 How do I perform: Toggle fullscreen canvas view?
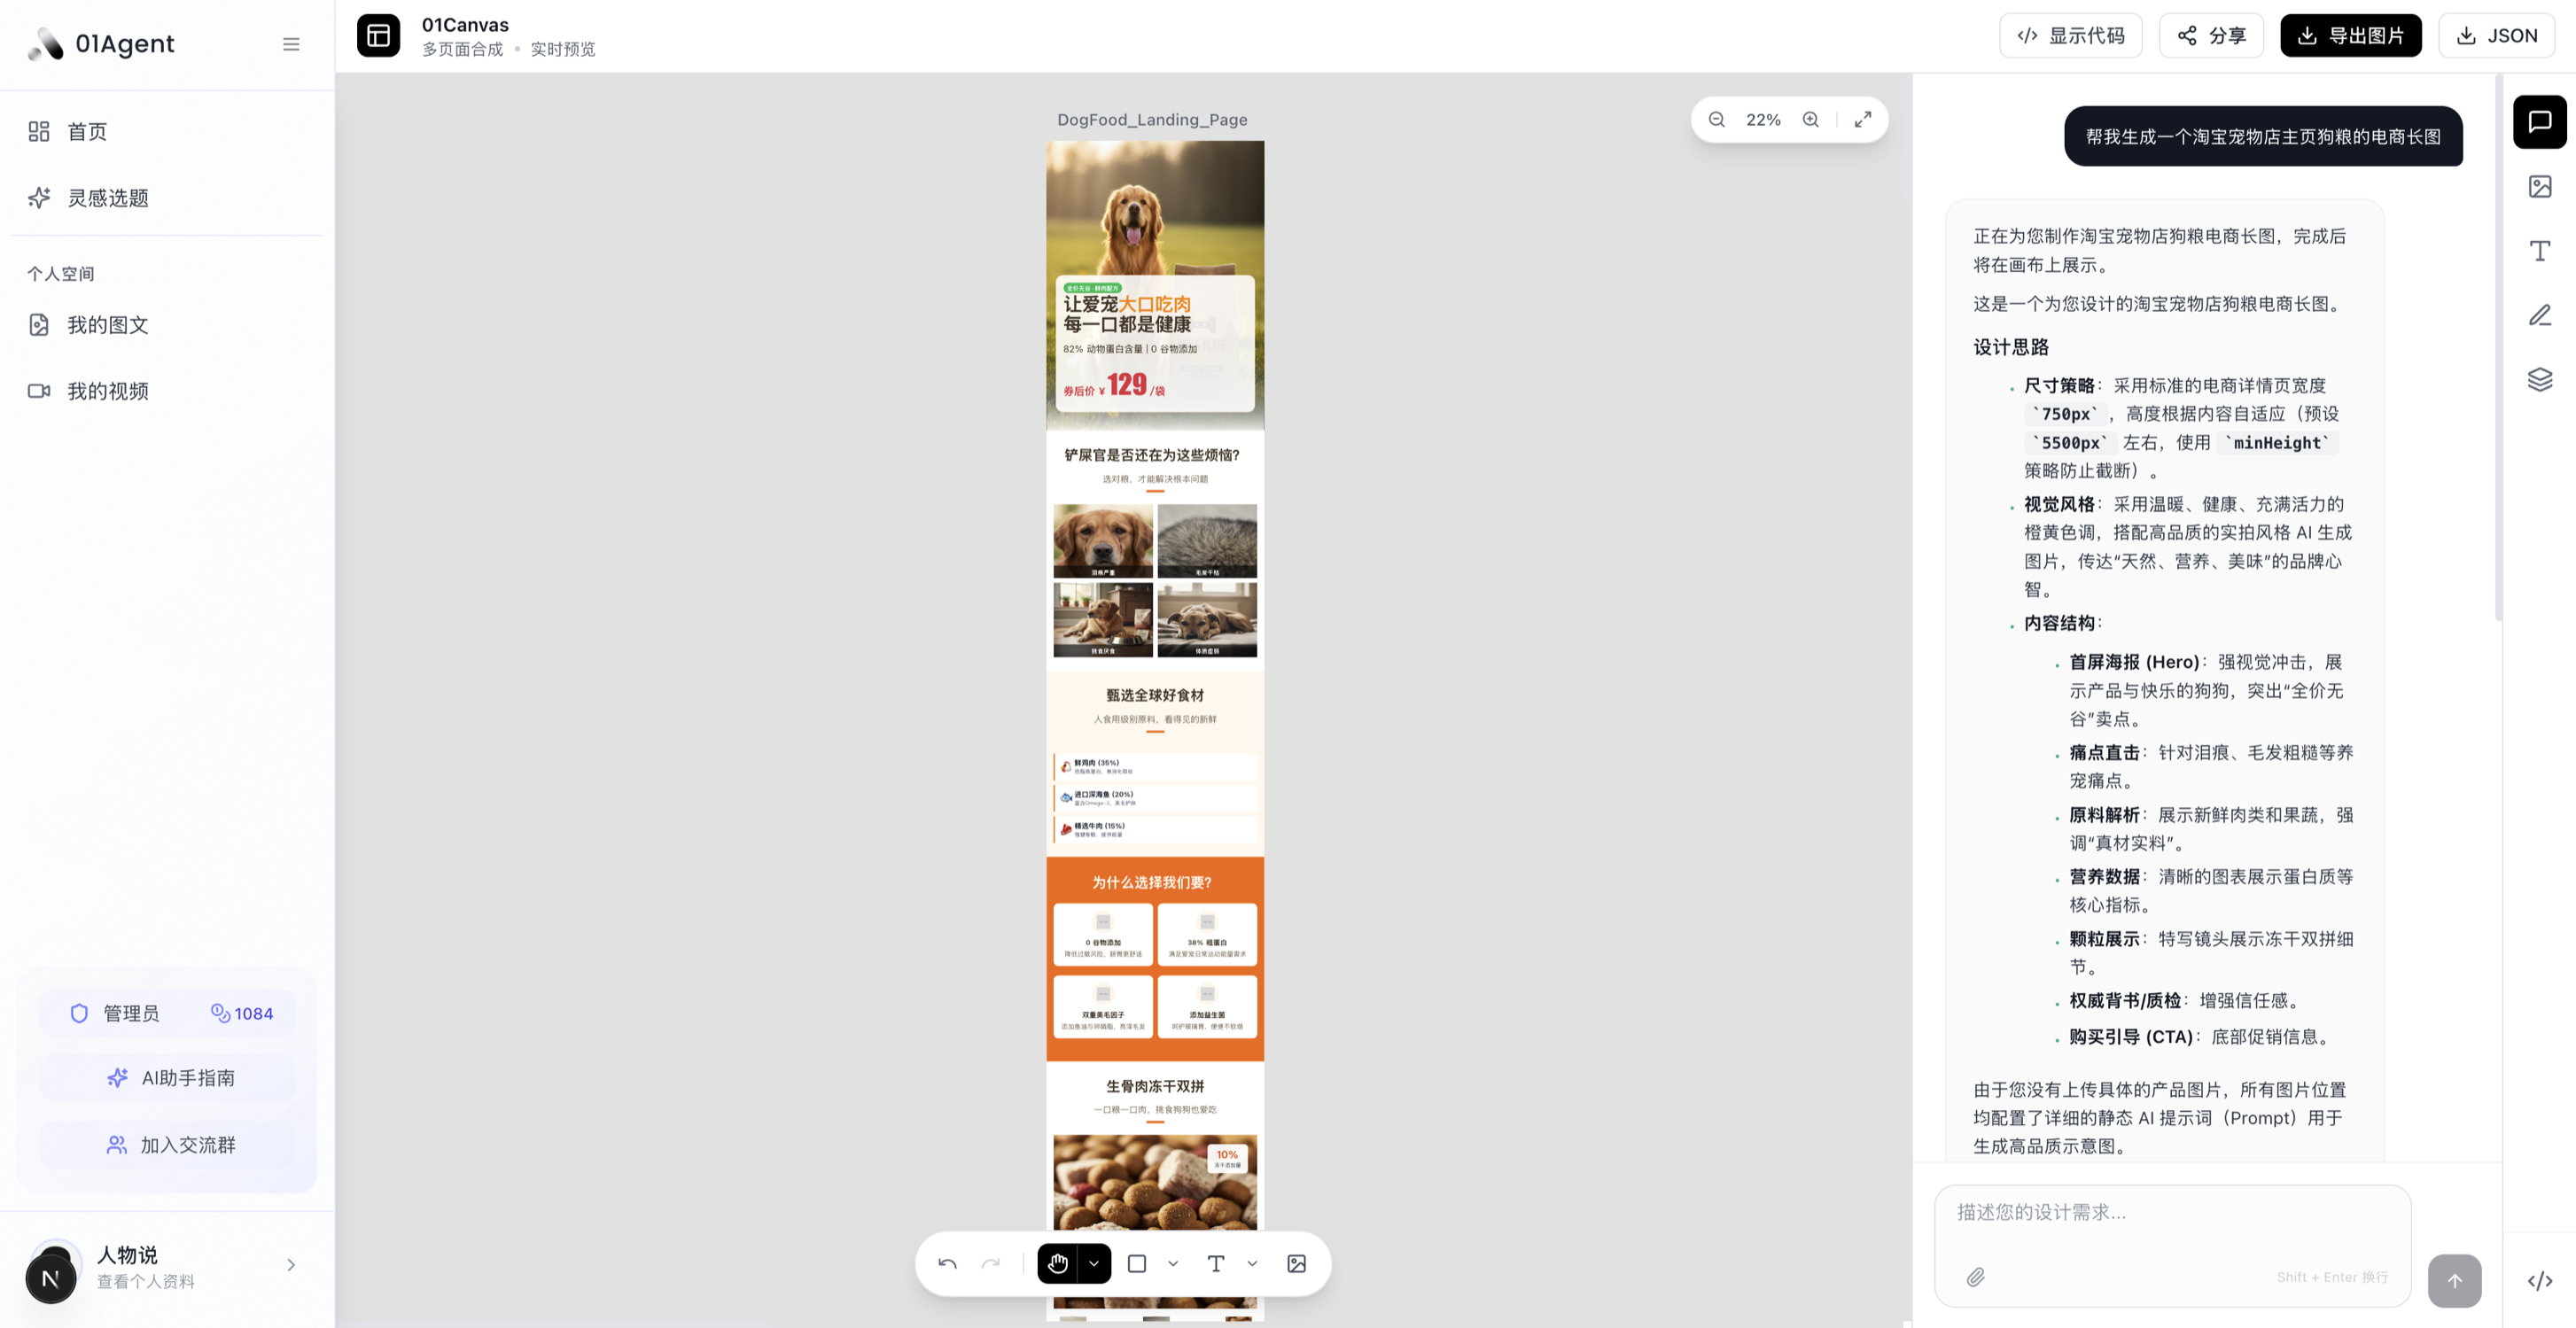point(1863,120)
